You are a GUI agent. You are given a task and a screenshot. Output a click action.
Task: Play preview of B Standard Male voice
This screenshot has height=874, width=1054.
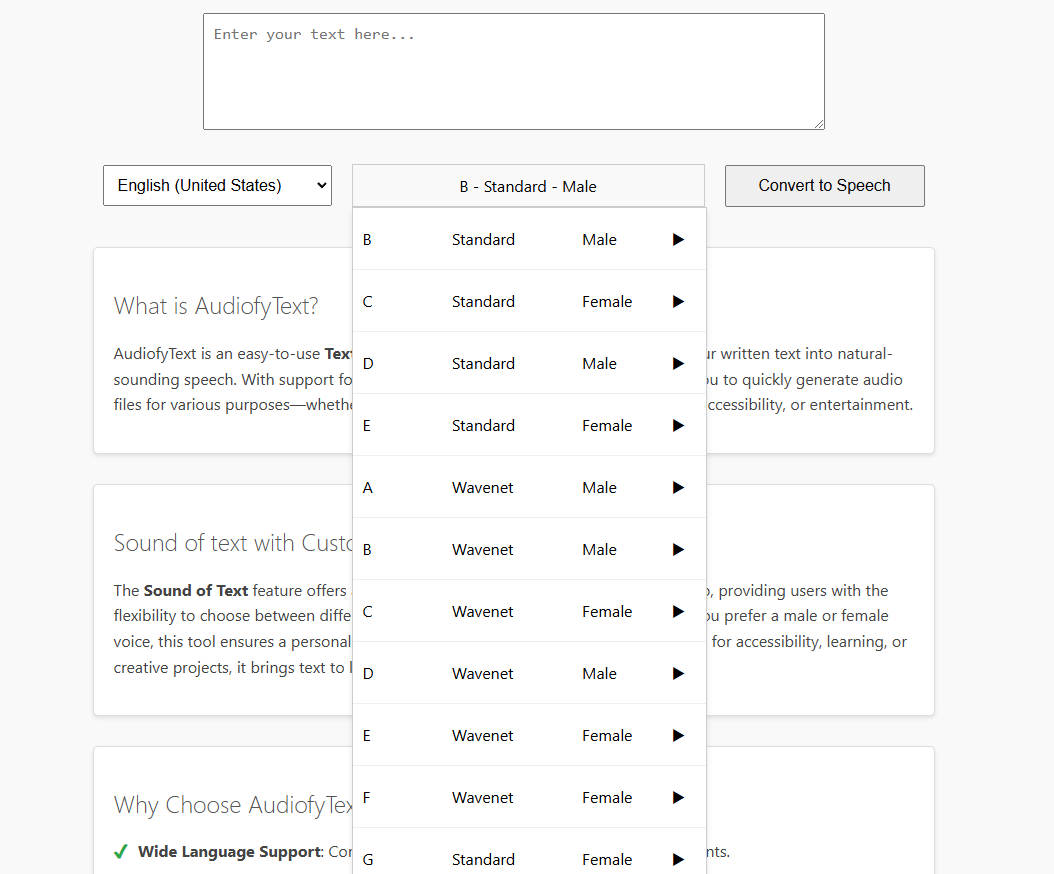point(678,240)
